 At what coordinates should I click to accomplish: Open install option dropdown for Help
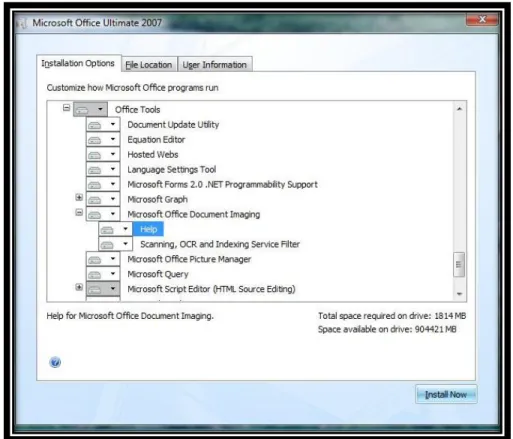(x=116, y=229)
